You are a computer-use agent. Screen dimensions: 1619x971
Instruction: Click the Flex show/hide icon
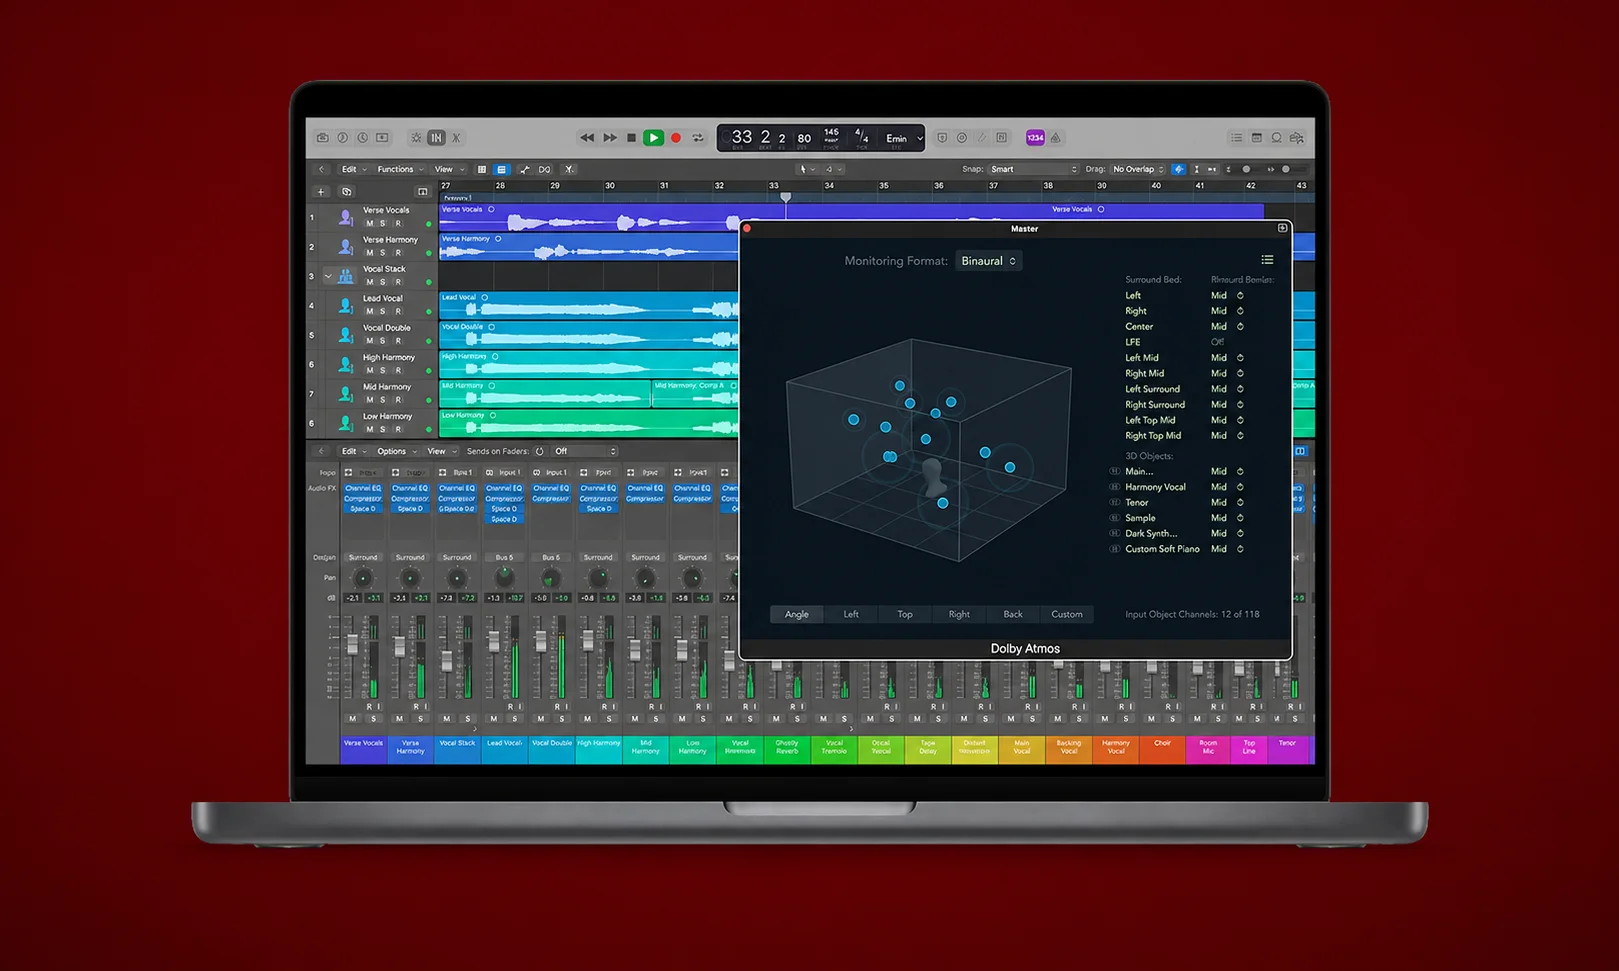pyautogui.click(x=545, y=169)
